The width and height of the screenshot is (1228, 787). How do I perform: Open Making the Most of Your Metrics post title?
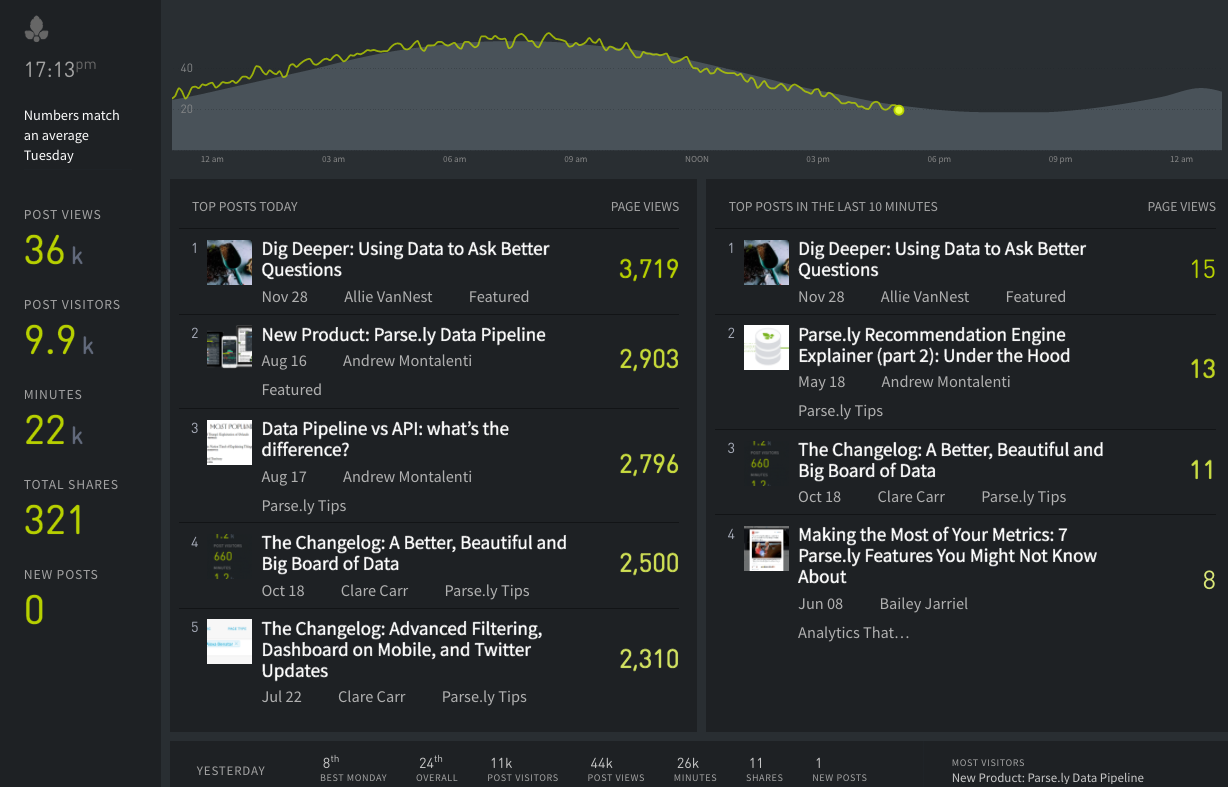948,556
